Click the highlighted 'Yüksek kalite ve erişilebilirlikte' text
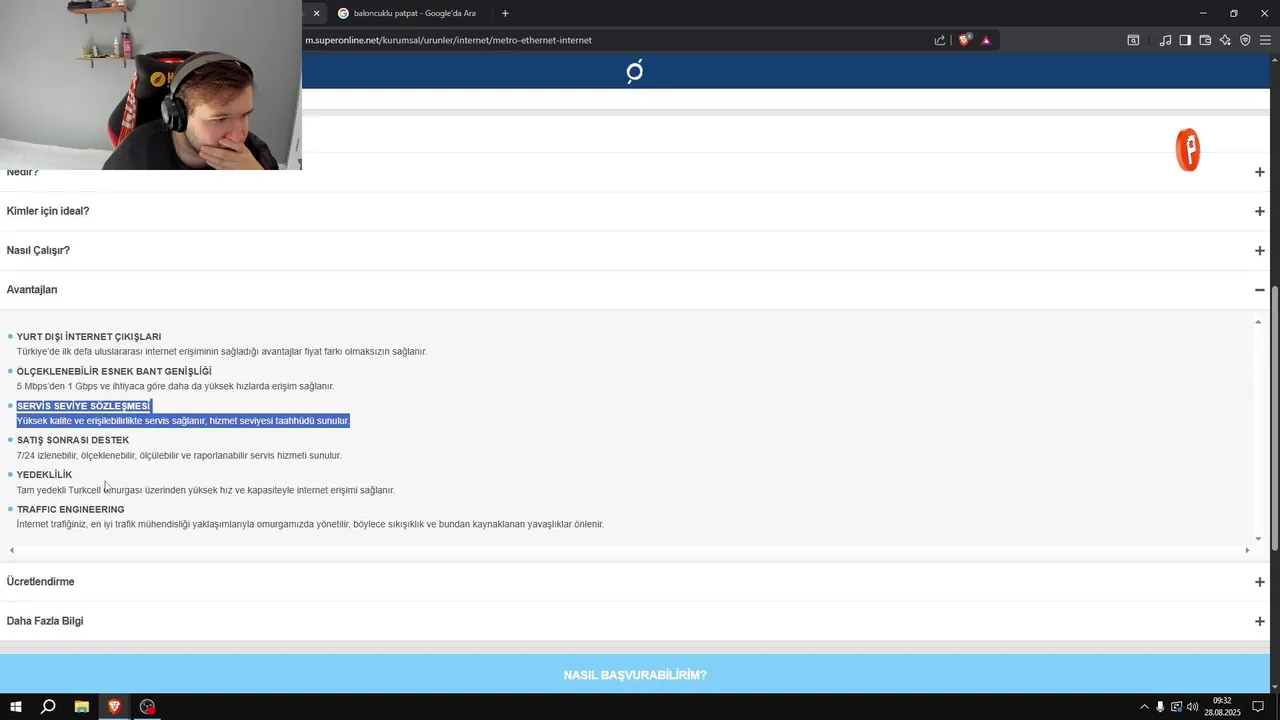This screenshot has width=1280, height=720. click(x=183, y=421)
